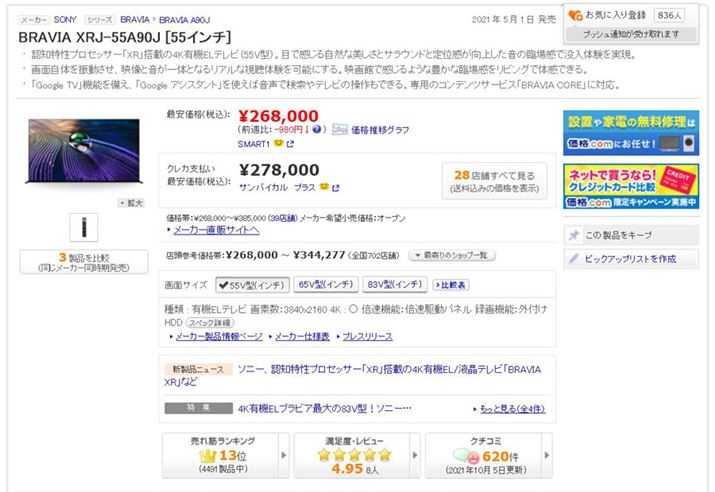The width and height of the screenshot is (715, 492).
Task: Click the スペック詳細 button
Action: coord(210,323)
